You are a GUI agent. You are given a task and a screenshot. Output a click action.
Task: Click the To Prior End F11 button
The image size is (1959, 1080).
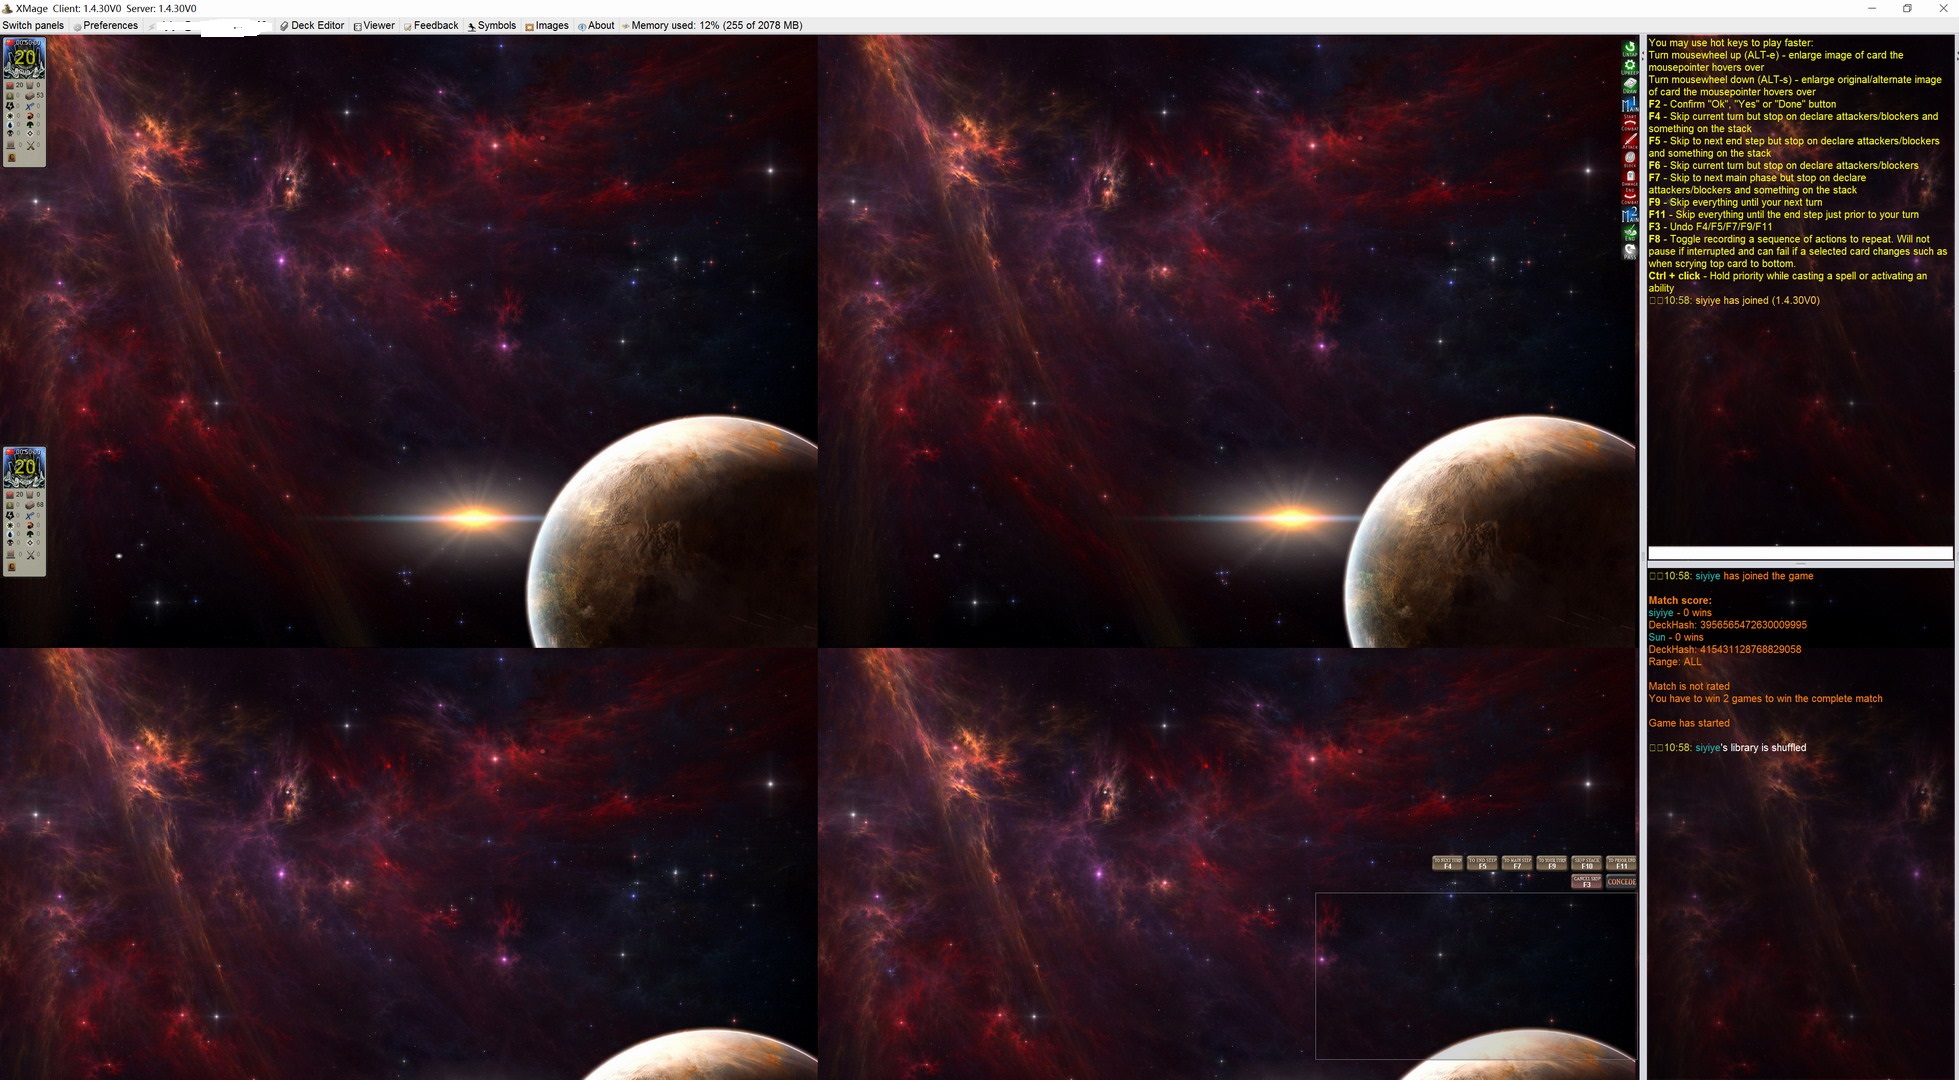tap(1621, 863)
